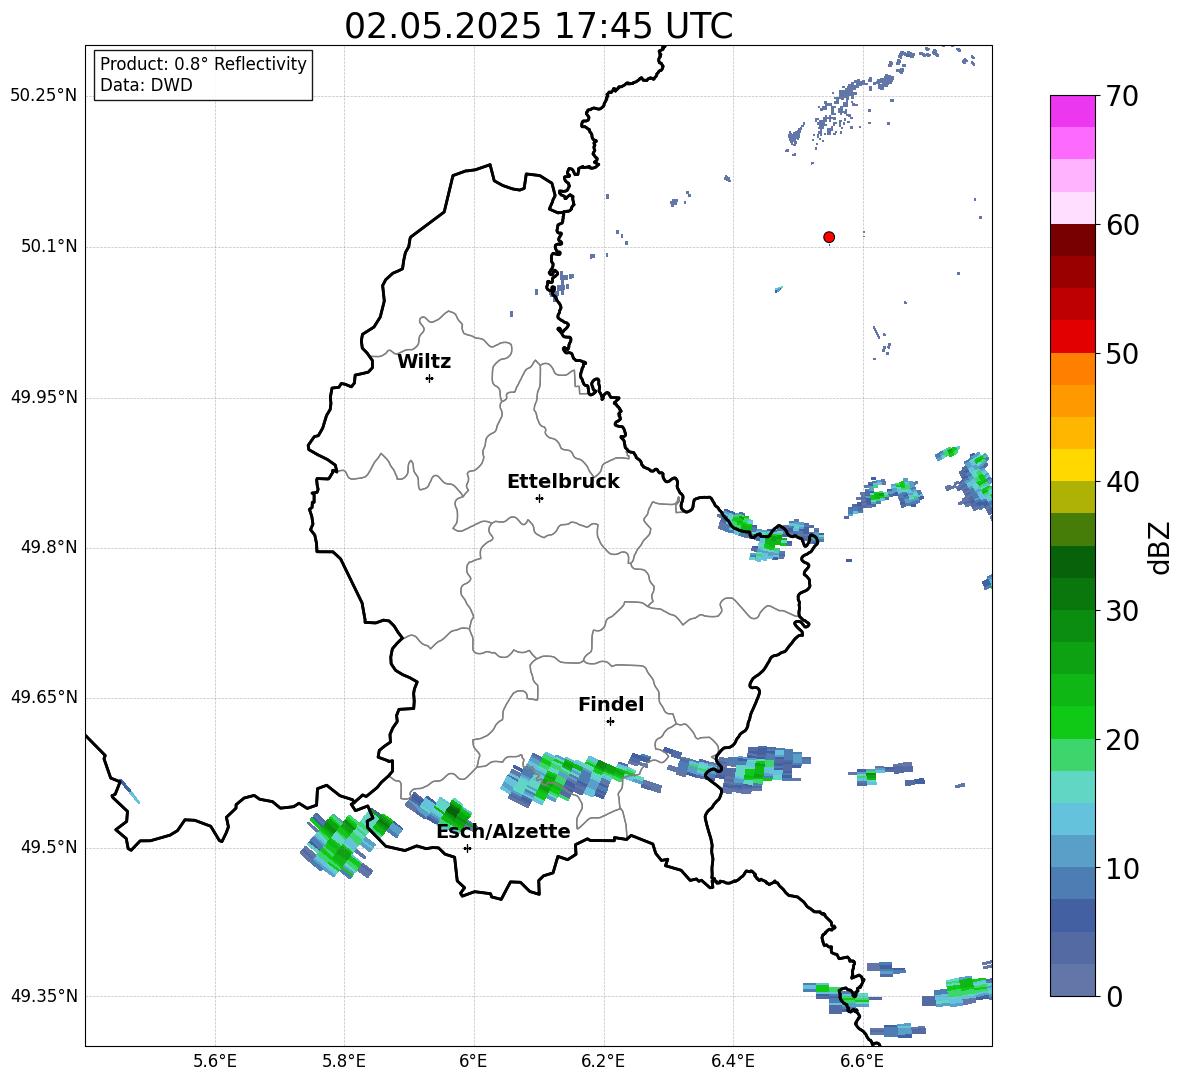The image size is (1184, 1081).
Task: Click the Esch/Alzette station marker cross
Action: pos(467,848)
